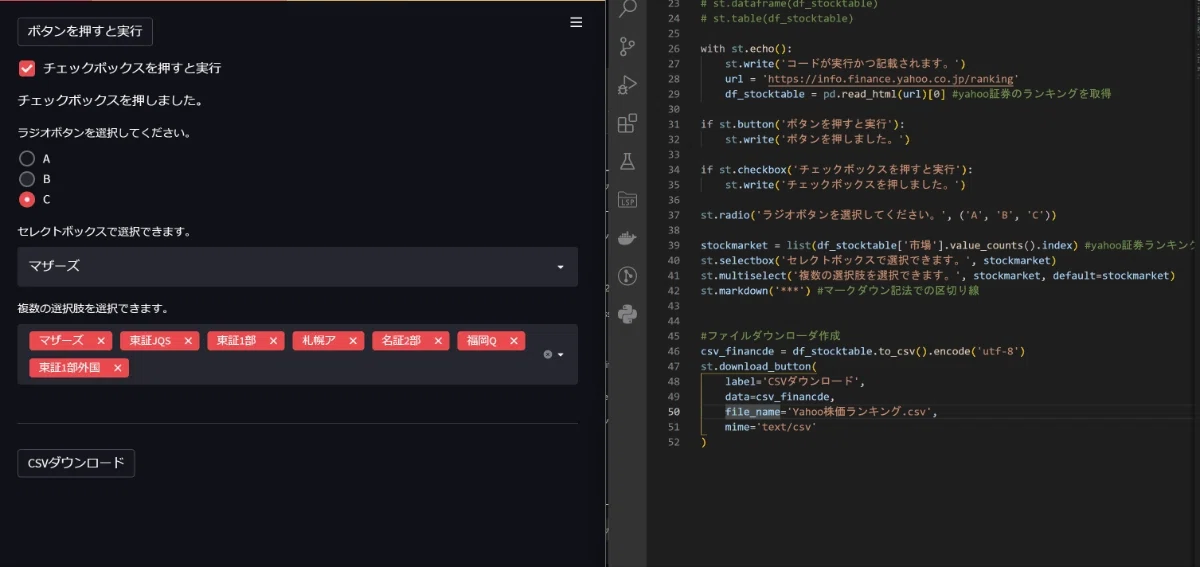Screen dimensions: 1200x567
Task: Click the CSVダウンロード button
Action: tap(76, 463)
